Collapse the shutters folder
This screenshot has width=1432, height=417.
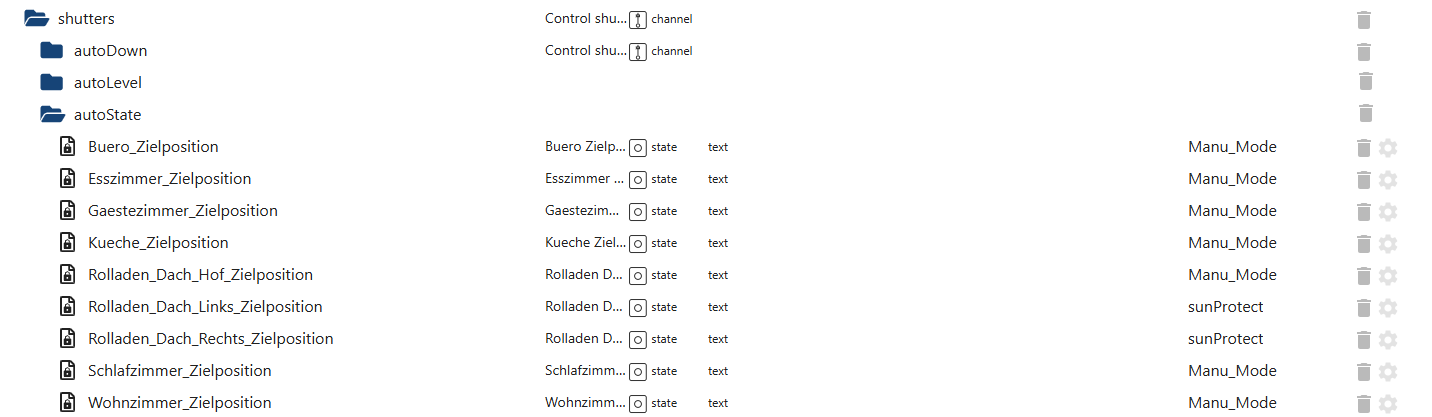pyautogui.click(x=36, y=19)
